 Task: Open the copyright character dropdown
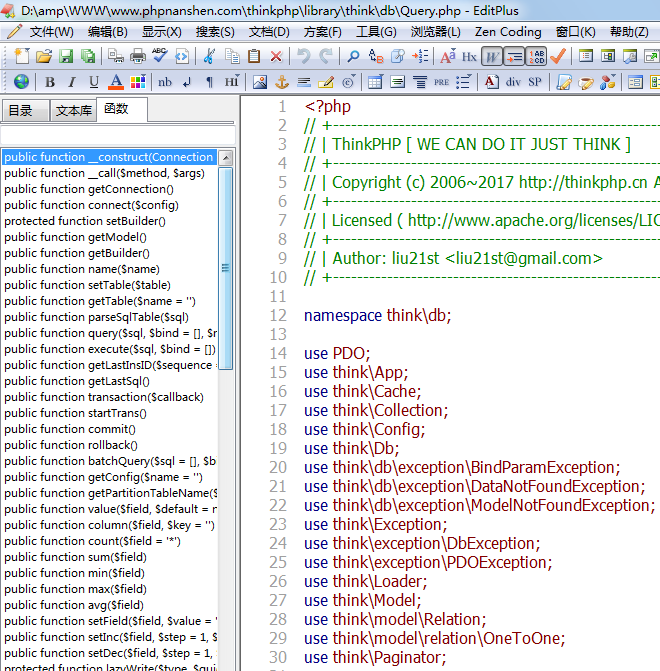tap(349, 81)
